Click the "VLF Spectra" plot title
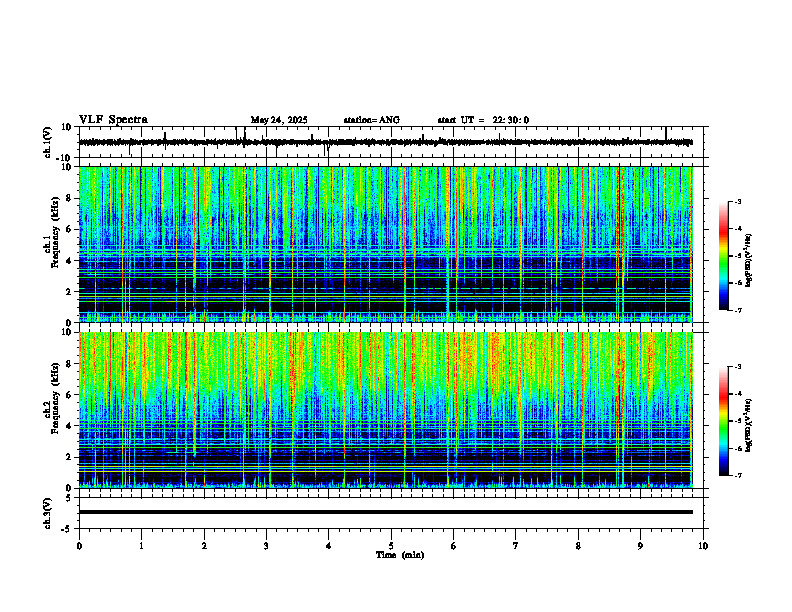792x612 pixels. [x=113, y=120]
